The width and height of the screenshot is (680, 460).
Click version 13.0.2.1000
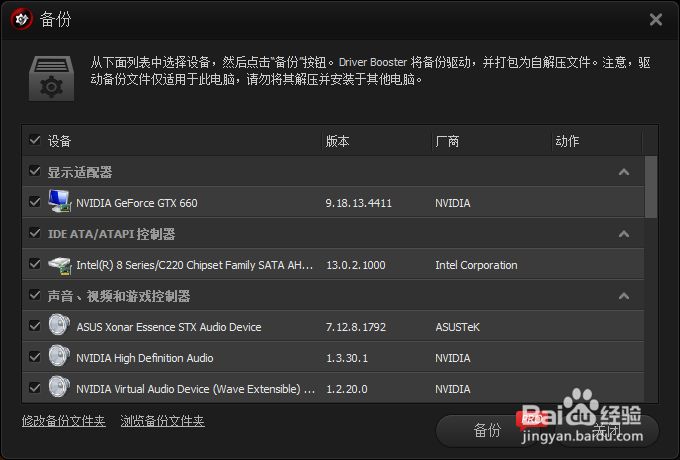click(x=356, y=265)
